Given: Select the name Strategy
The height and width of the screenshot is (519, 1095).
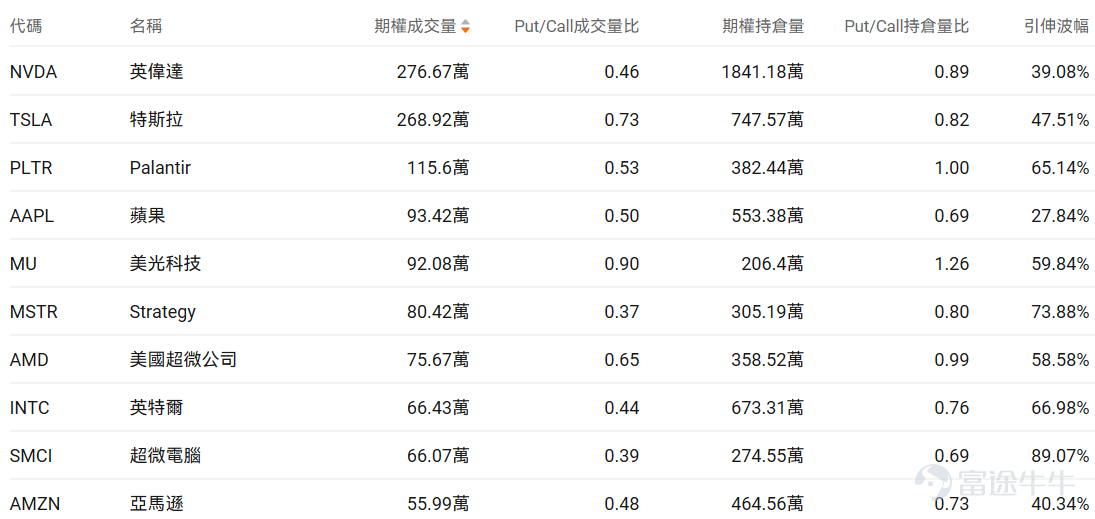Looking at the screenshot, I should tap(163, 312).
